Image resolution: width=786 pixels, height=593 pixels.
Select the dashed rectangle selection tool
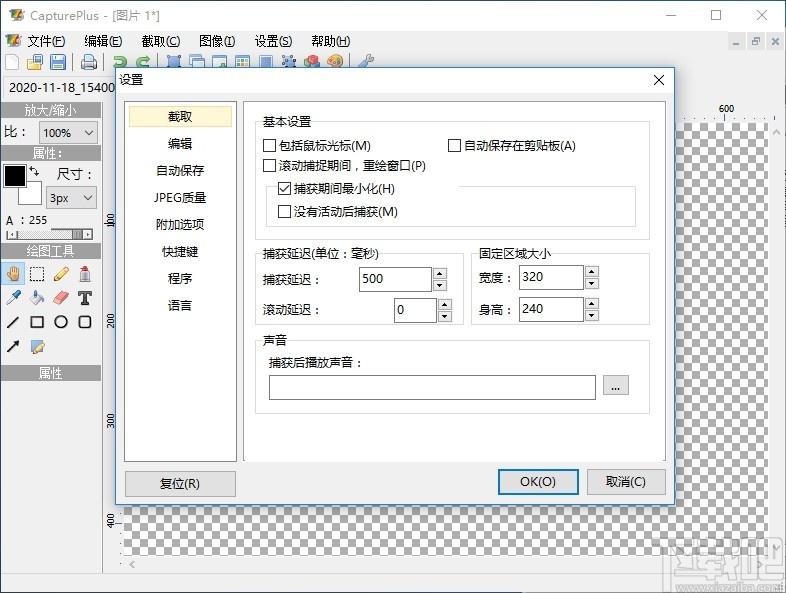(37, 274)
